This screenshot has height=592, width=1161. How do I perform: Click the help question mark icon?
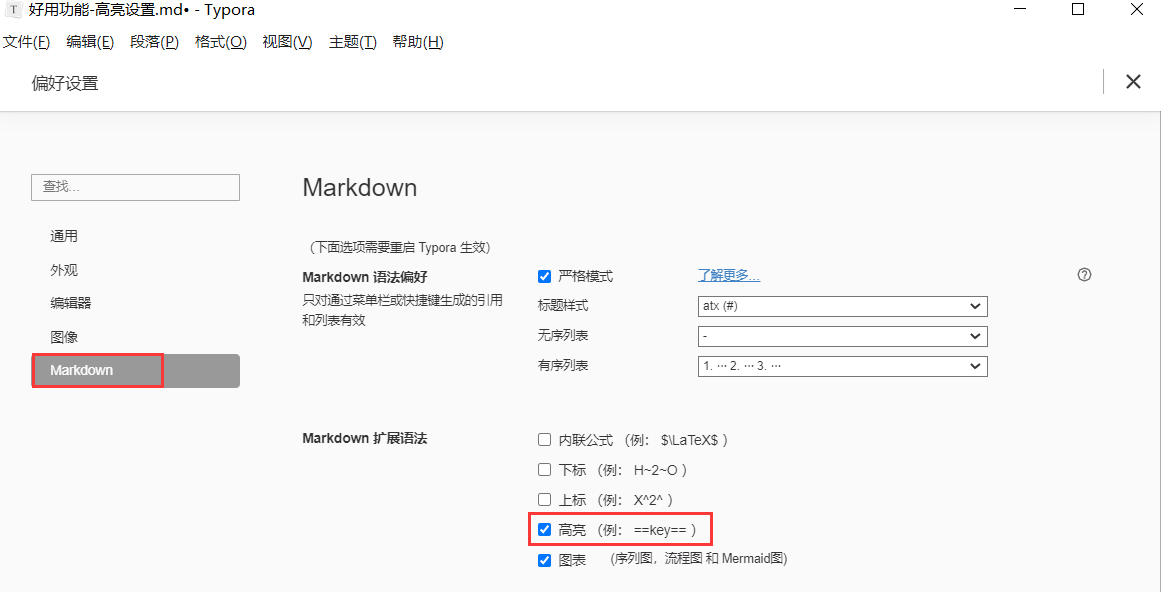1084,275
